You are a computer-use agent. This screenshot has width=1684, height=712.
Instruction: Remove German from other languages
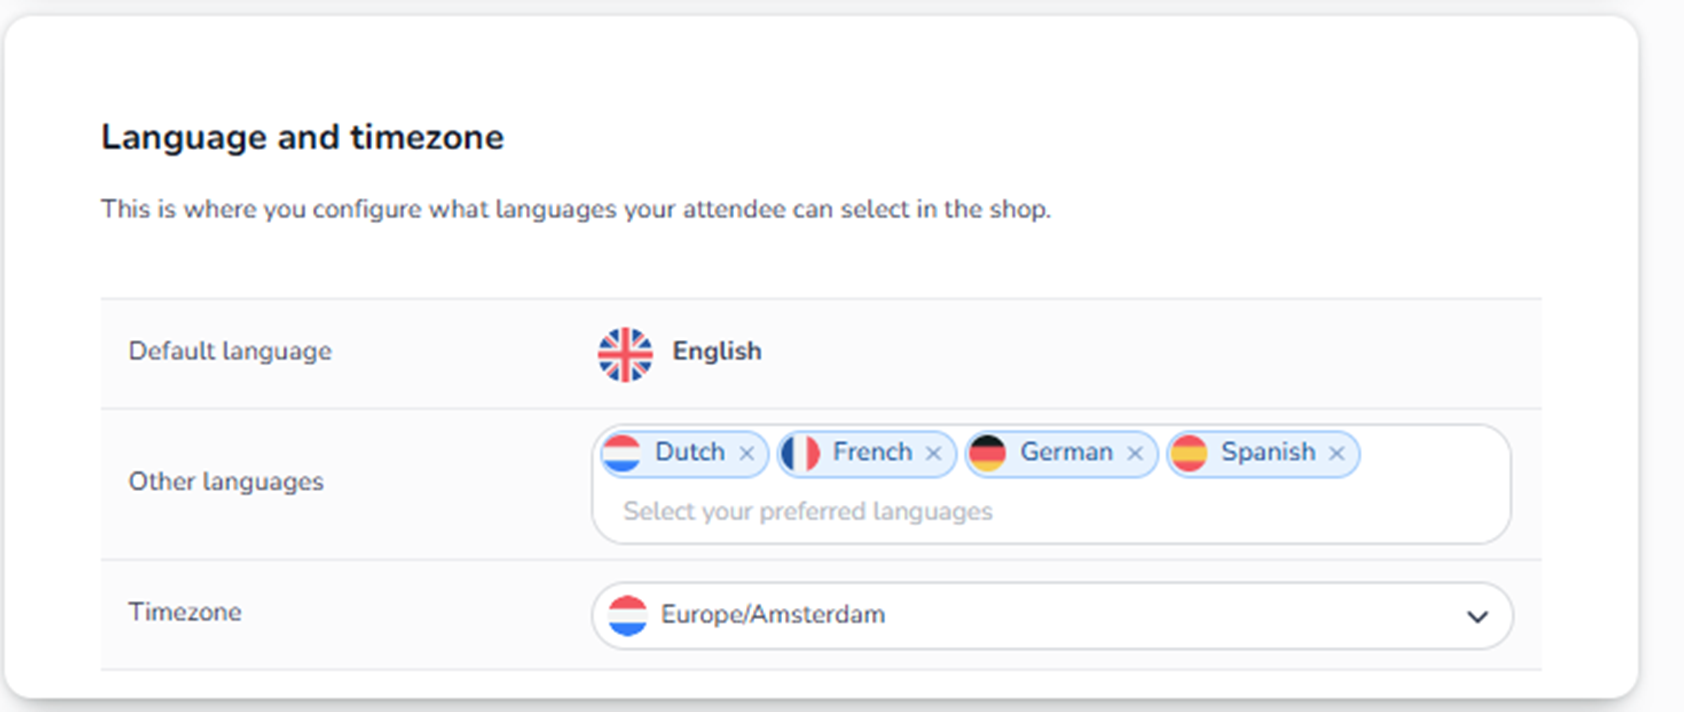[x=1135, y=454]
